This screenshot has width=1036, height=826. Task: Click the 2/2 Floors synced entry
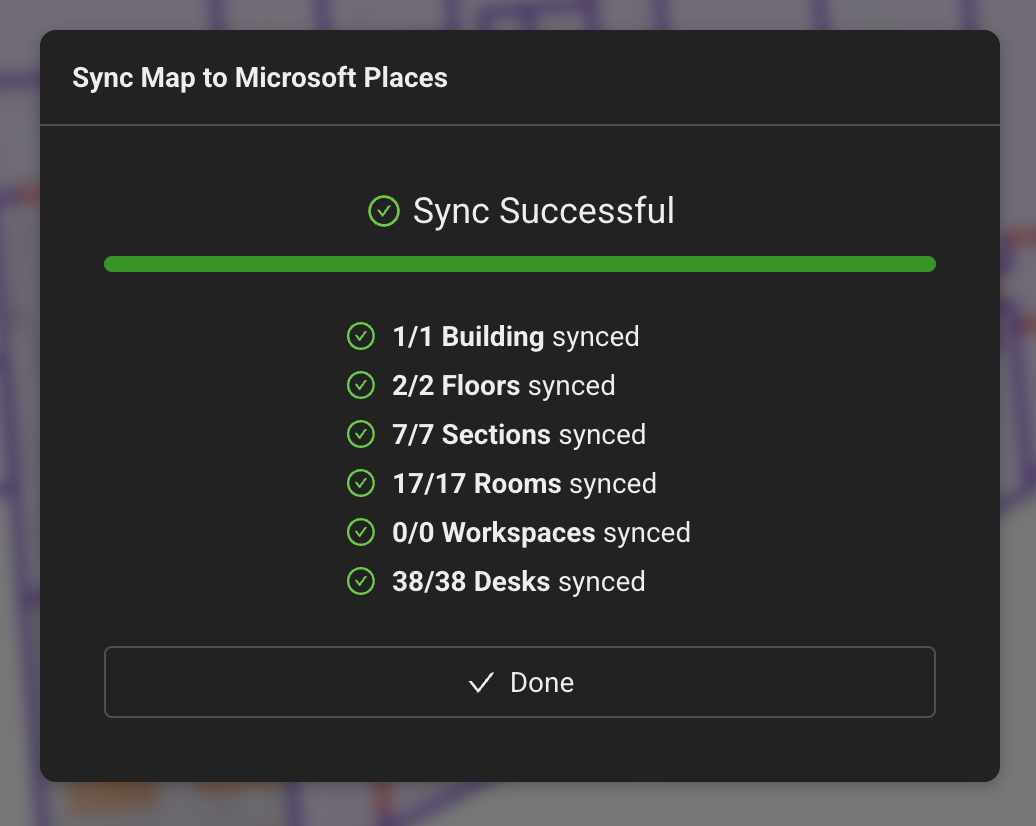click(x=503, y=385)
